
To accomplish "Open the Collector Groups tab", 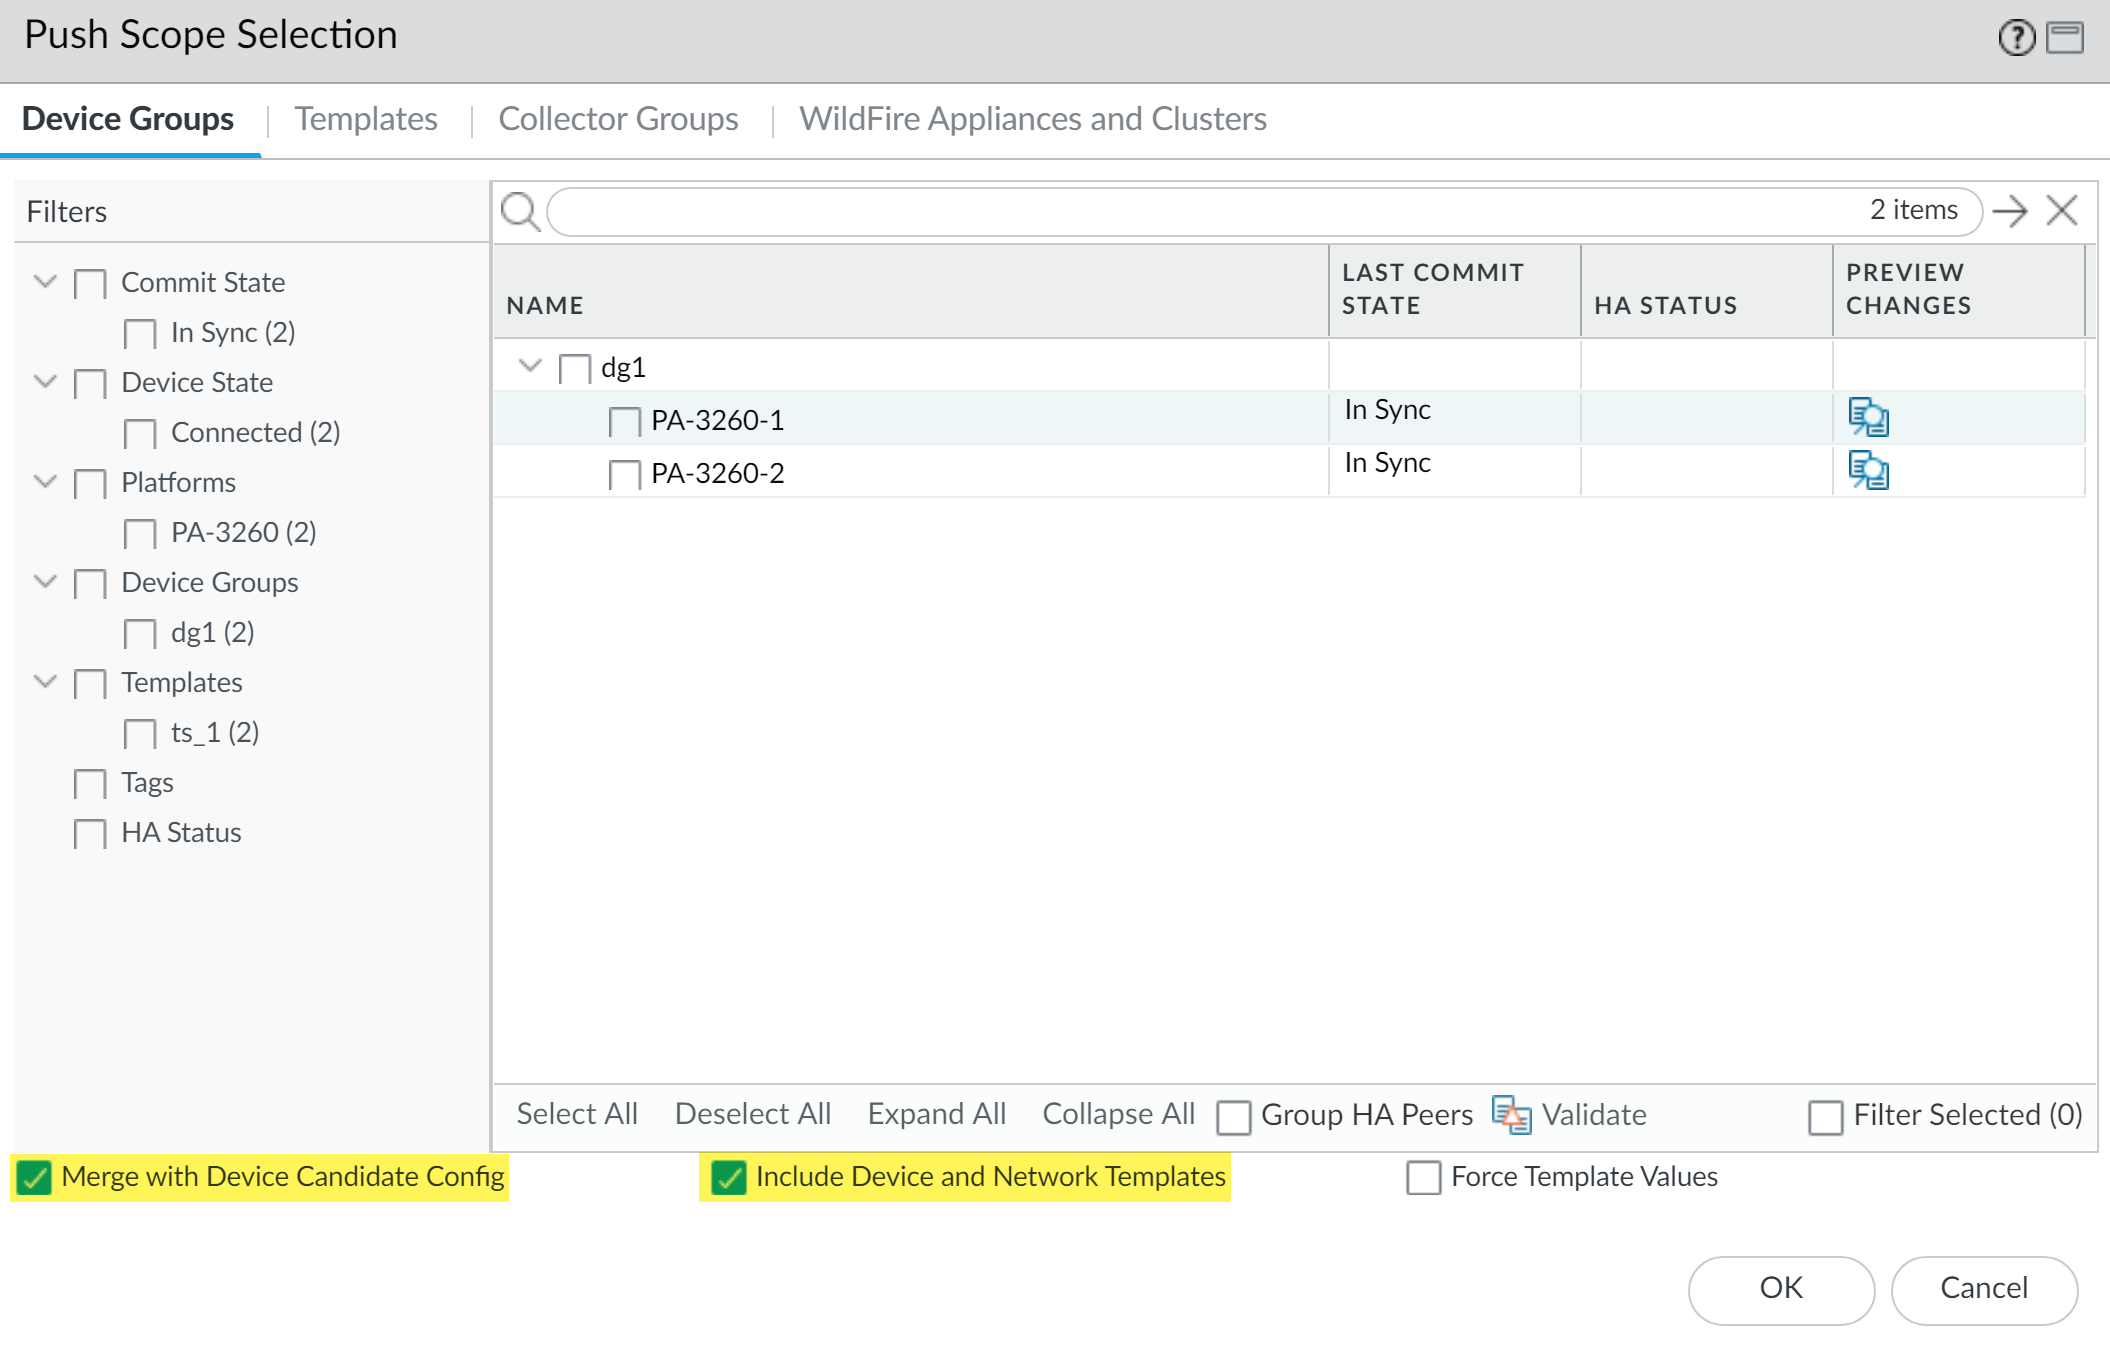I will coord(618,119).
